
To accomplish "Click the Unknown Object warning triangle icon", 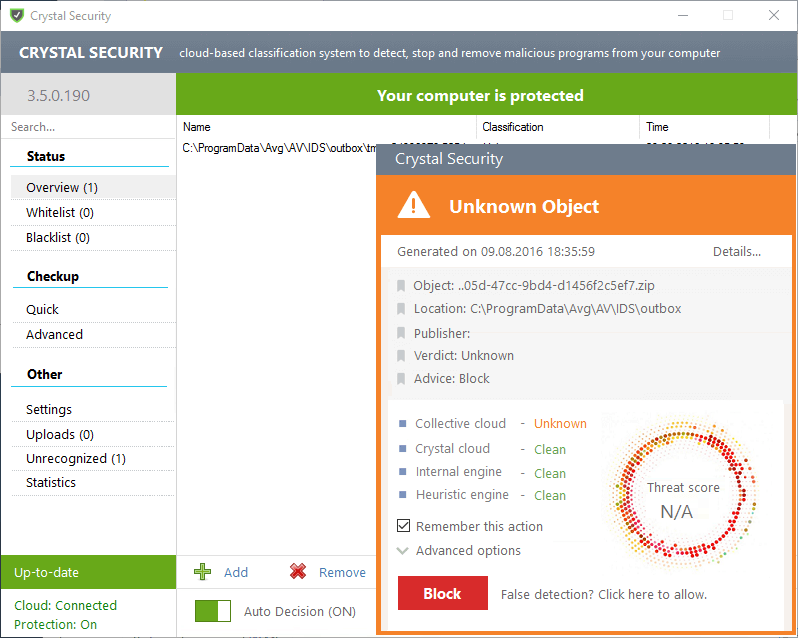I will tap(413, 205).
